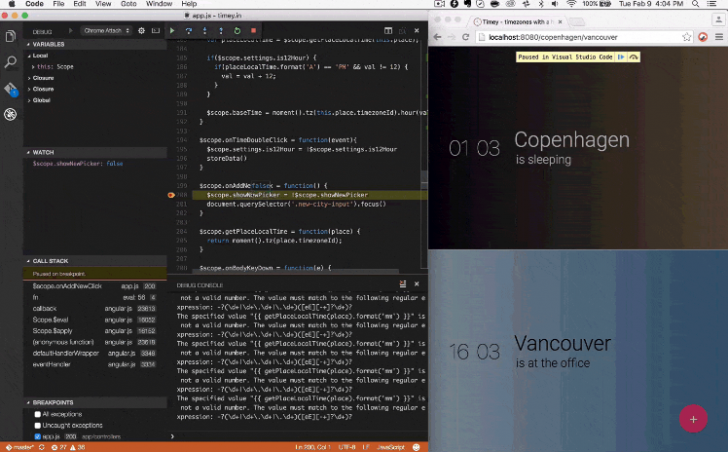
Task: Open launch configuration gear icon
Action: click(142, 31)
